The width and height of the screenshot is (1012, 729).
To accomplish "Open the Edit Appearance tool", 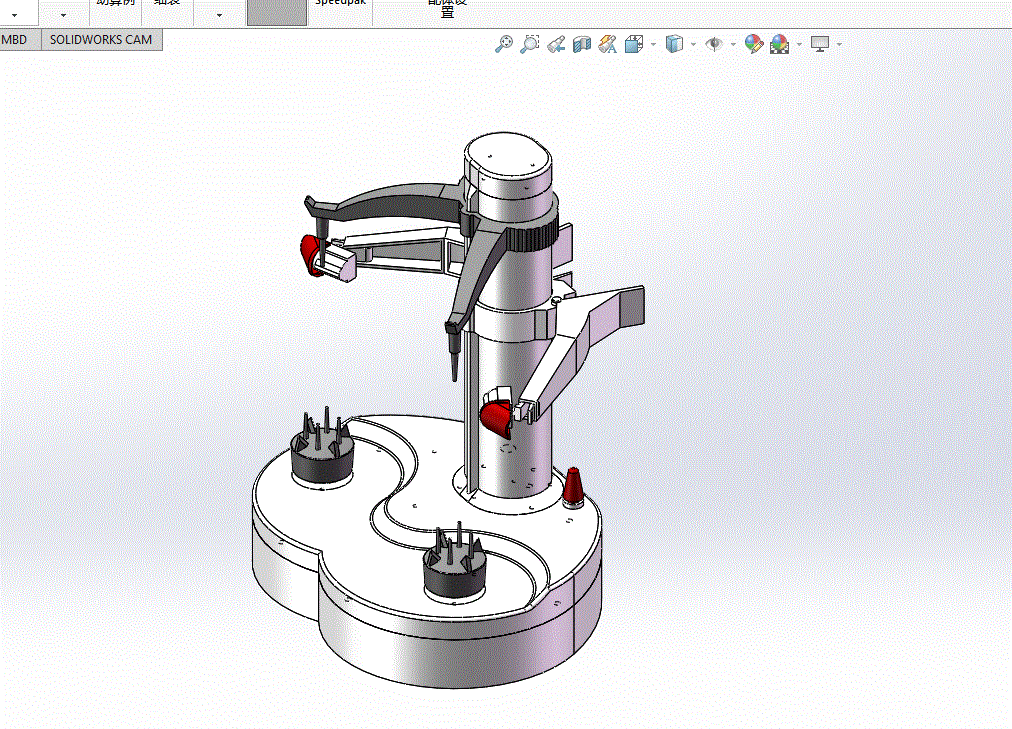I will 753,44.
